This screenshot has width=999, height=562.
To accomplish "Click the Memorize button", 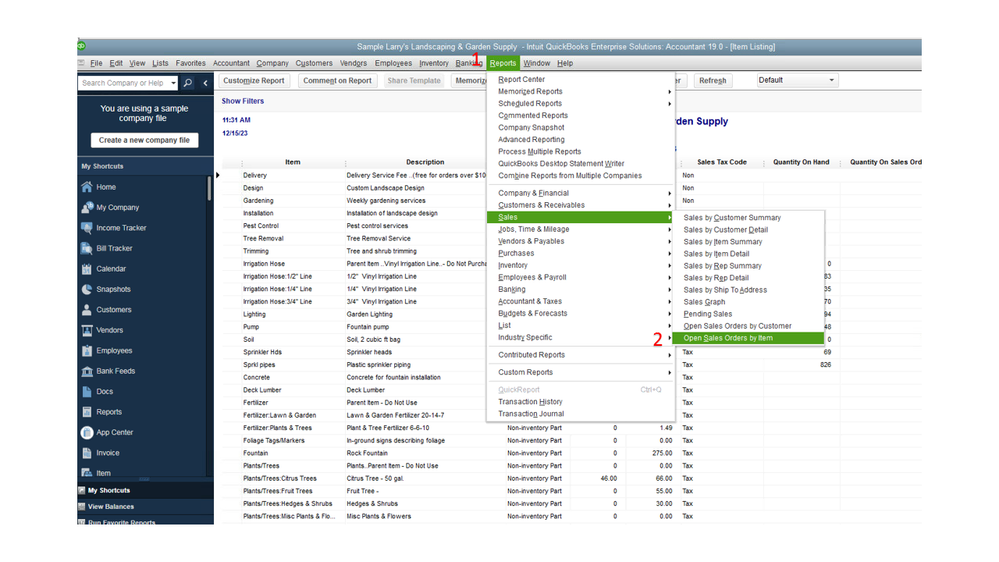I will 470,81.
